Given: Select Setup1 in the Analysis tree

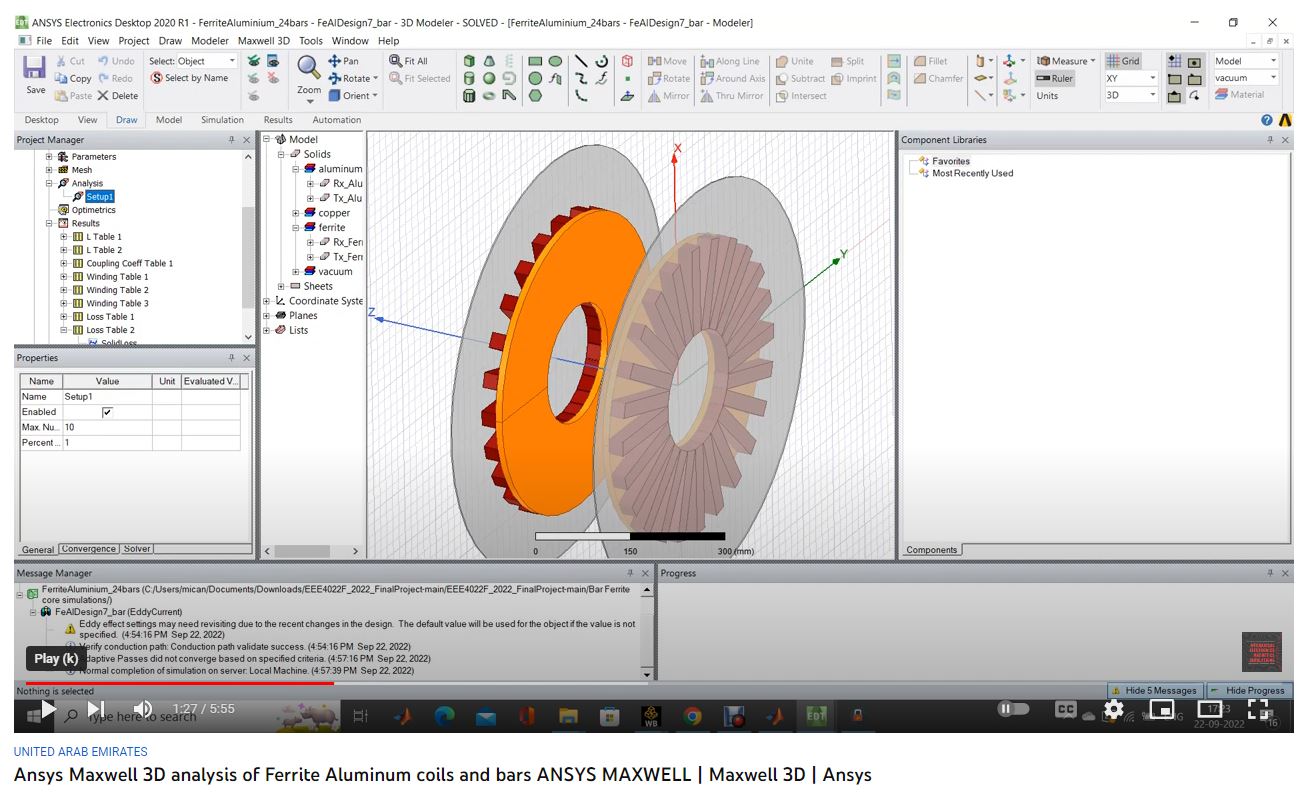Looking at the screenshot, I should 99,197.
